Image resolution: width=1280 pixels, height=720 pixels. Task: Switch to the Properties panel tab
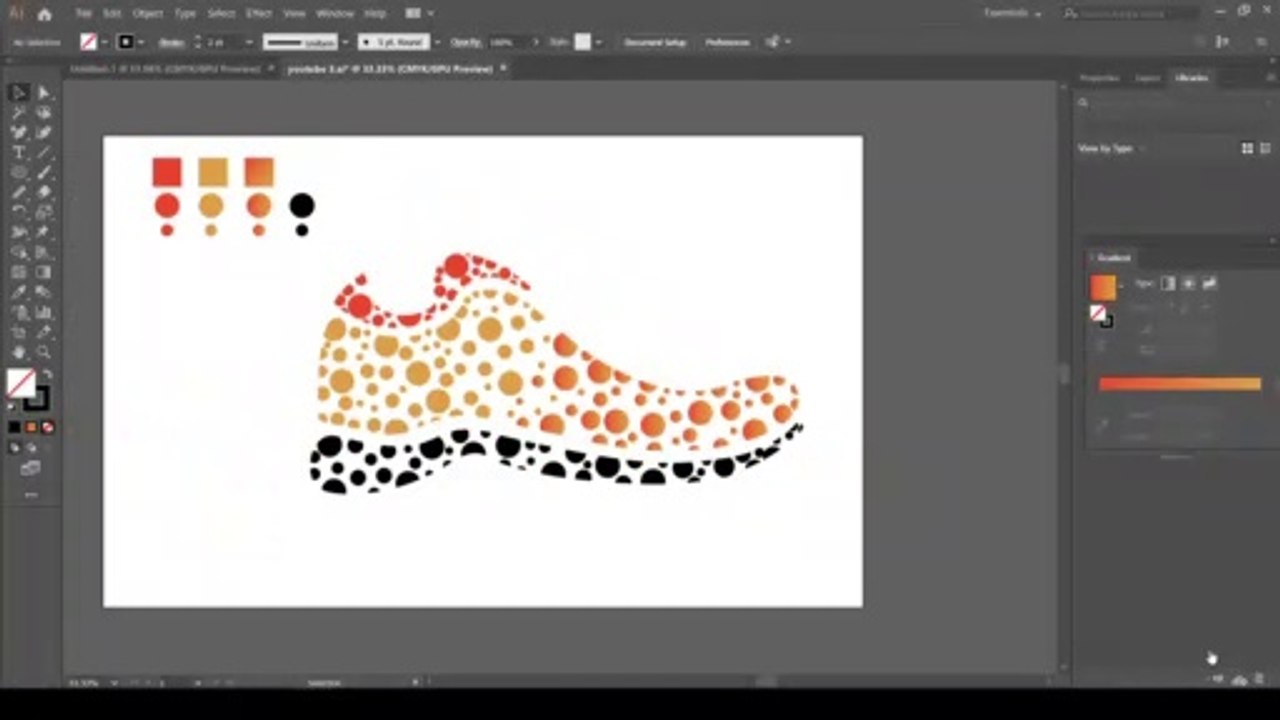pyautogui.click(x=1099, y=78)
